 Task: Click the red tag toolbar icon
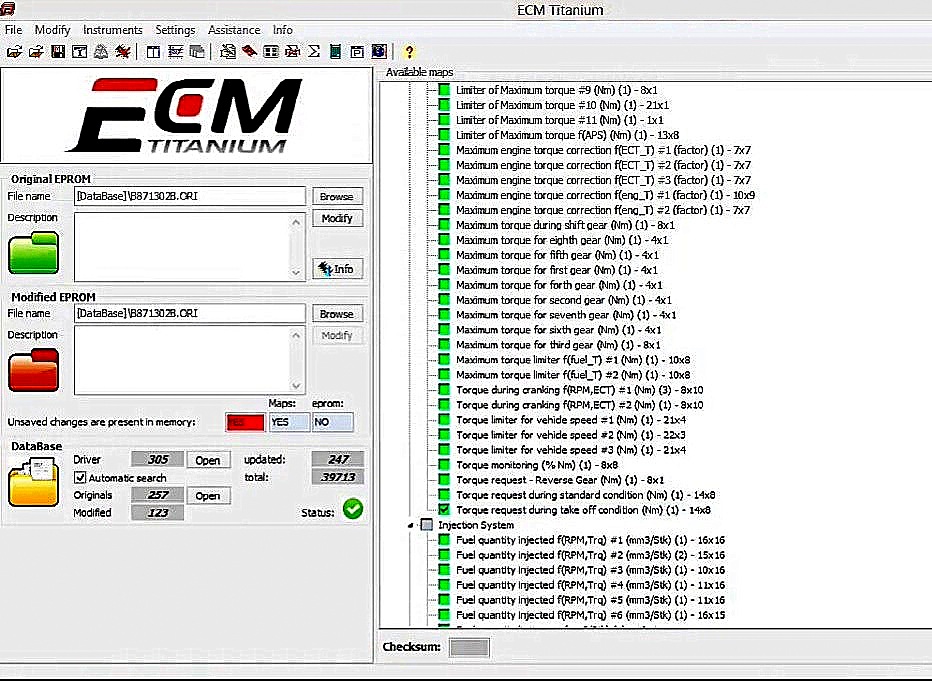pos(249,52)
